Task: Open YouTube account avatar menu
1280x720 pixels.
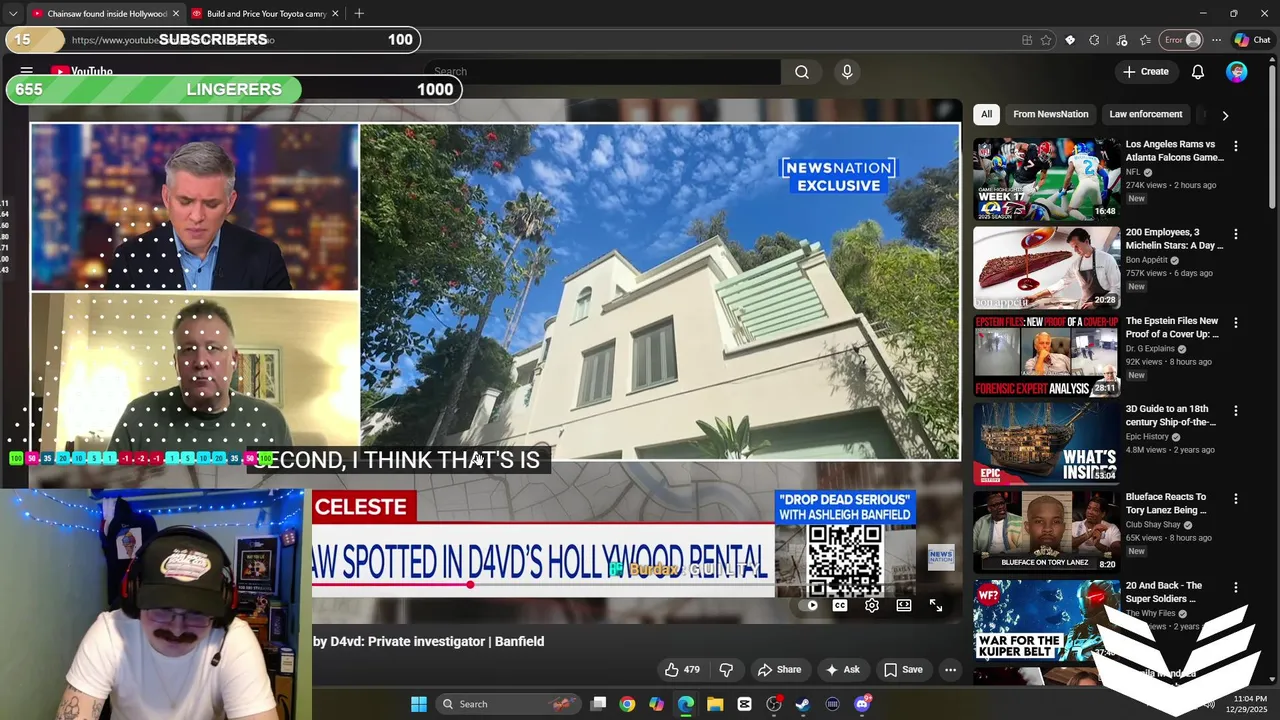Action: pyautogui.click(x=1237, y=72)
